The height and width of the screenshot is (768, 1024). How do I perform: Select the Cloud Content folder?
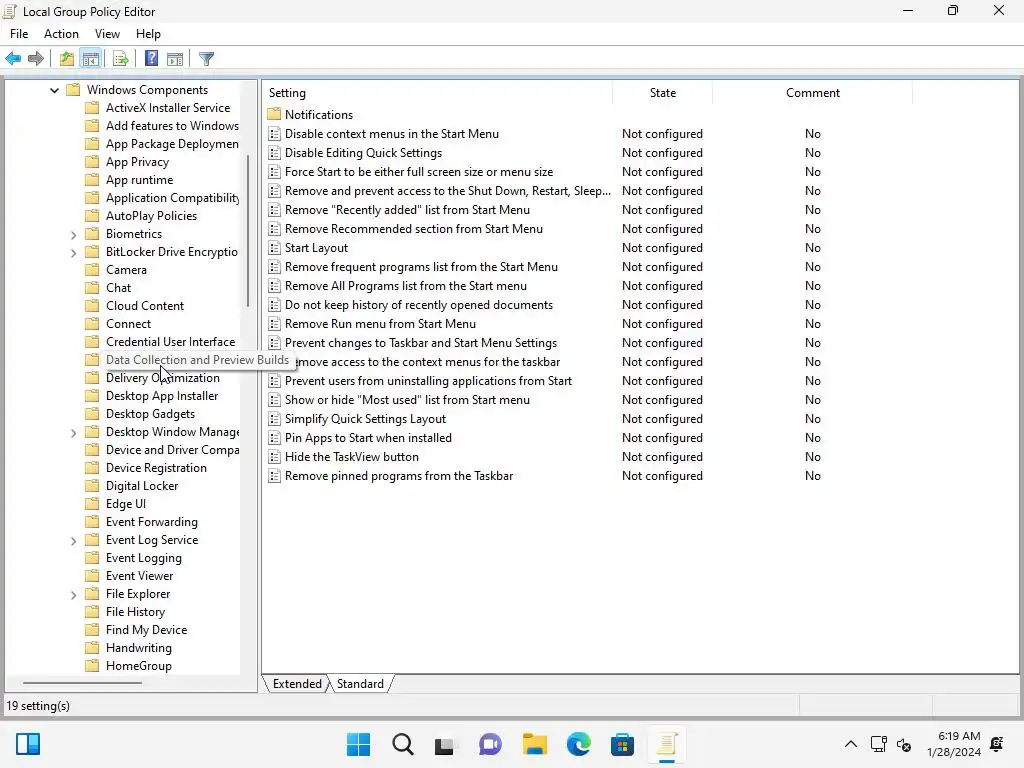[x=145, y=306]
